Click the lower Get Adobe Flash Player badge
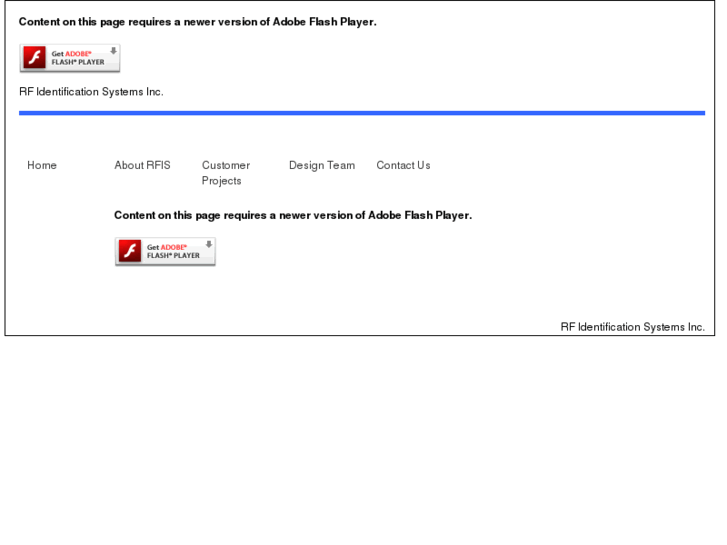Viewport: 727px width, 545px height. click(165, 251)
